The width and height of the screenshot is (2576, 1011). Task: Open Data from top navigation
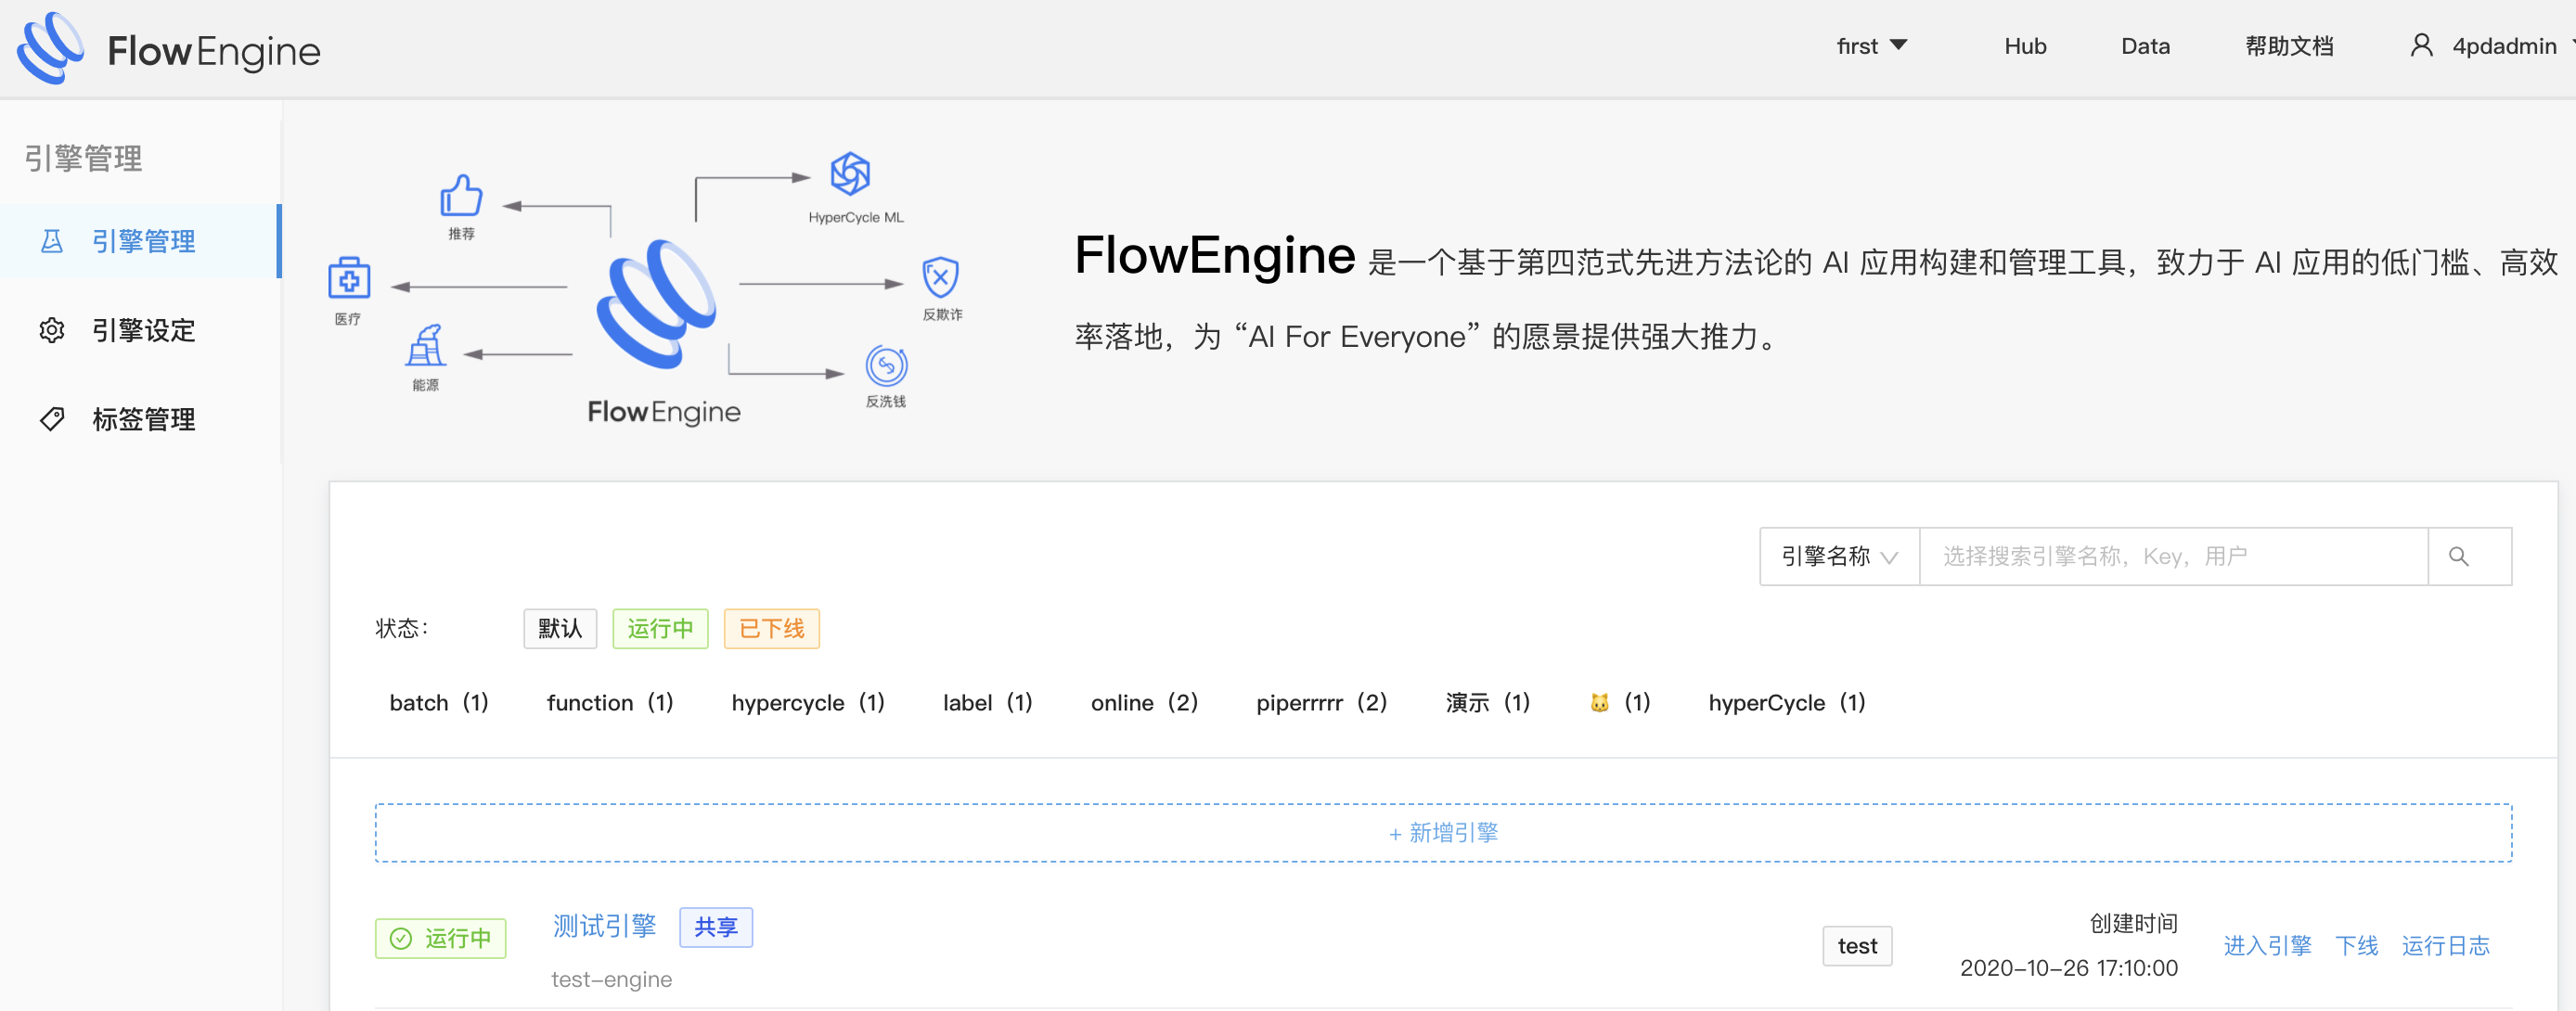(x=2145, y=46)
